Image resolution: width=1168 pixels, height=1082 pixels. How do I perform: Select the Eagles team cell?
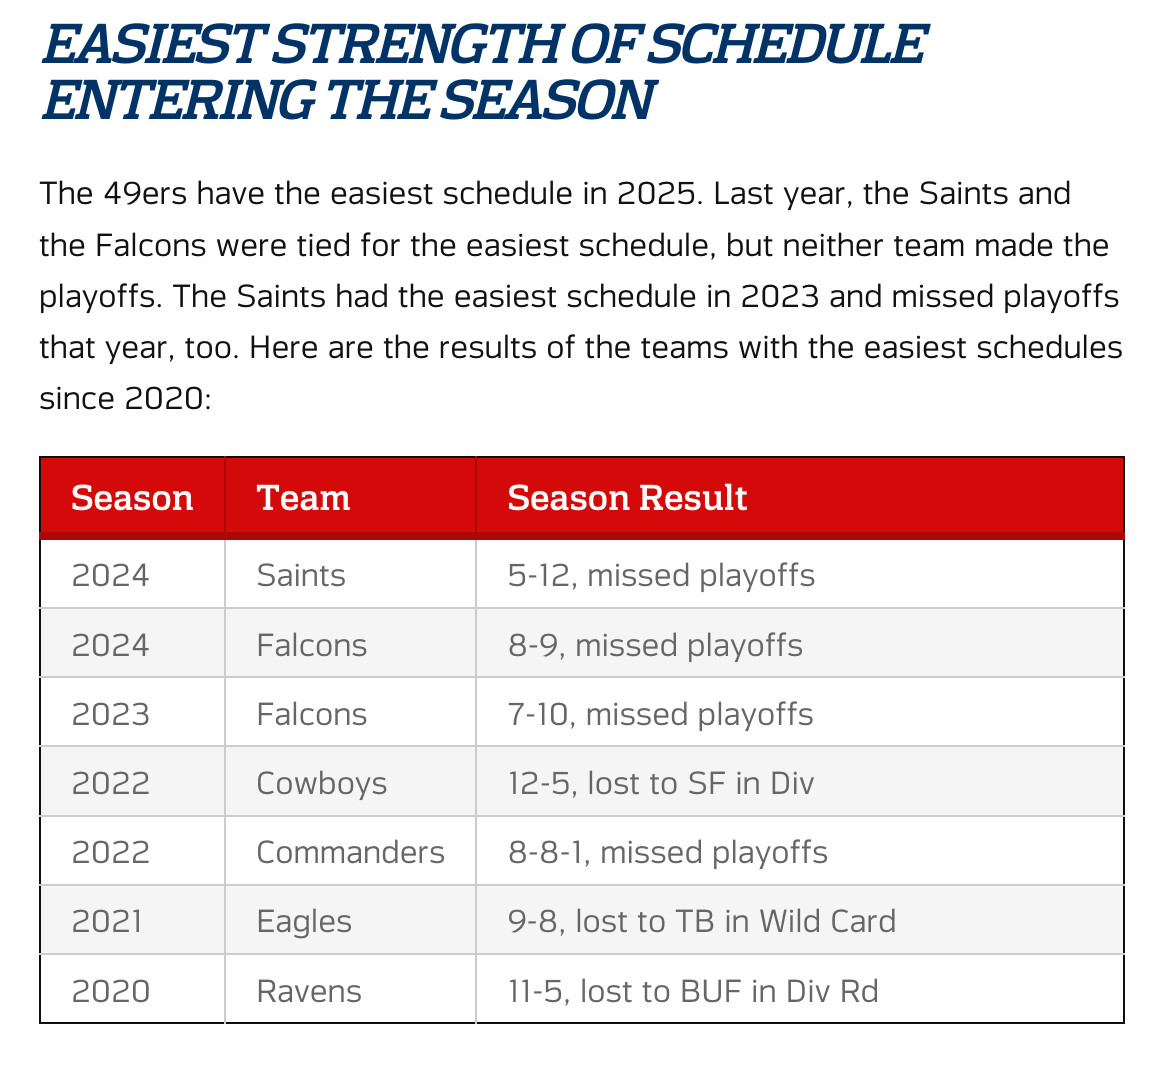(304, 921)
